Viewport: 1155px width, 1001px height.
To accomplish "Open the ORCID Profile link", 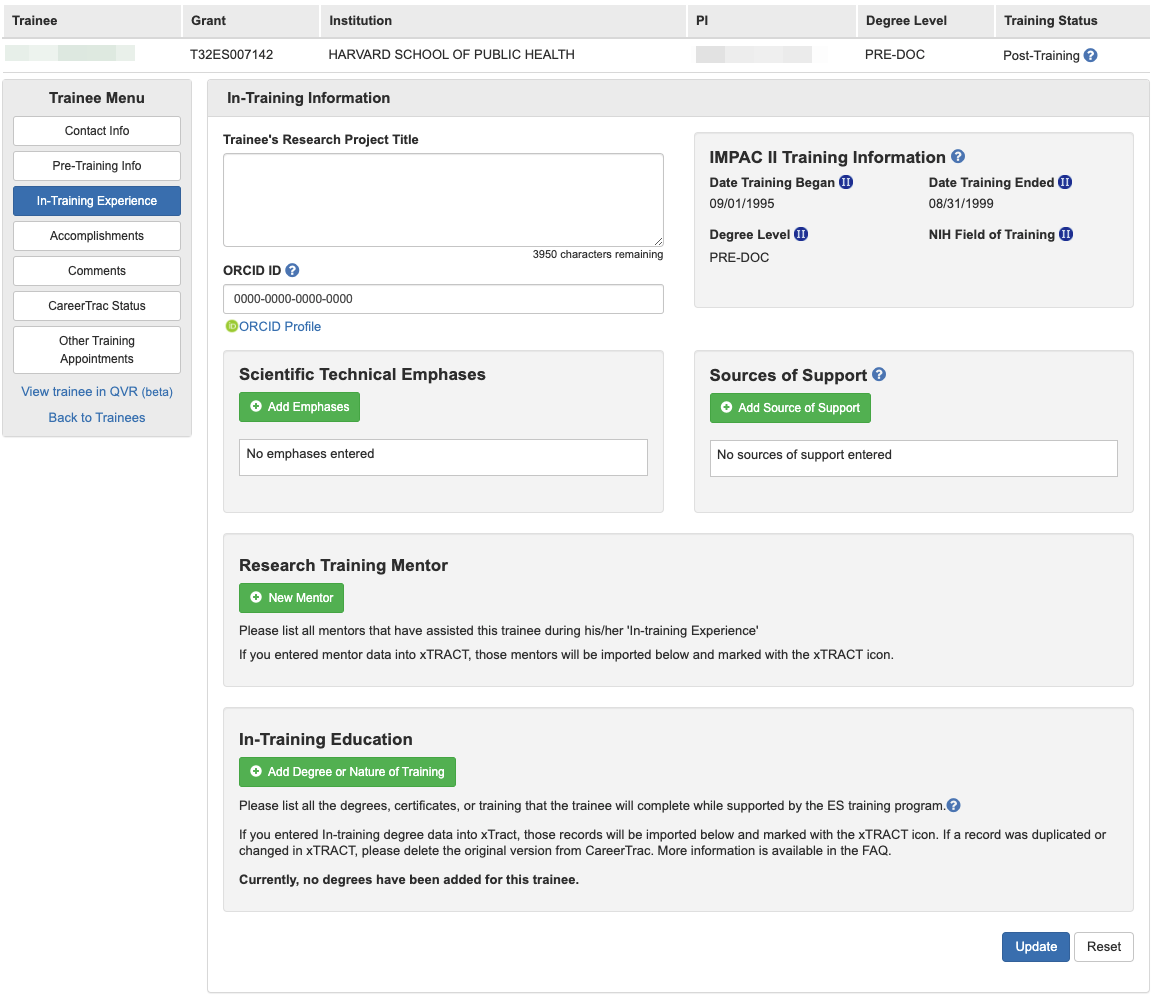I will click(x=279, y=327).
